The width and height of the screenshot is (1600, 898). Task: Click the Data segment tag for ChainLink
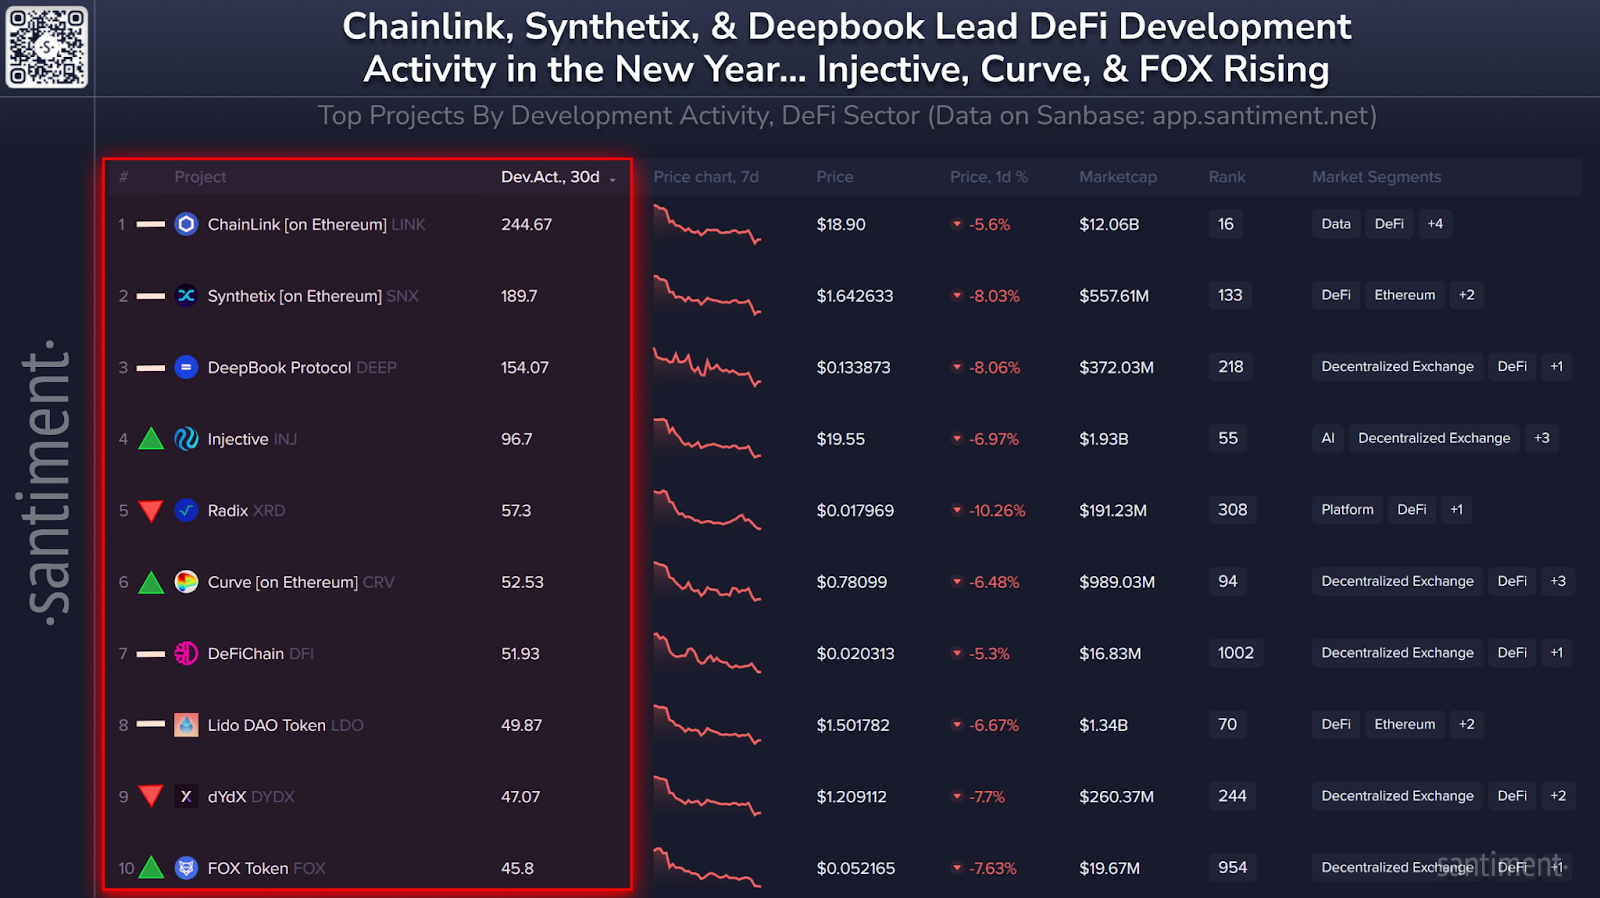tap(1336, 224)
